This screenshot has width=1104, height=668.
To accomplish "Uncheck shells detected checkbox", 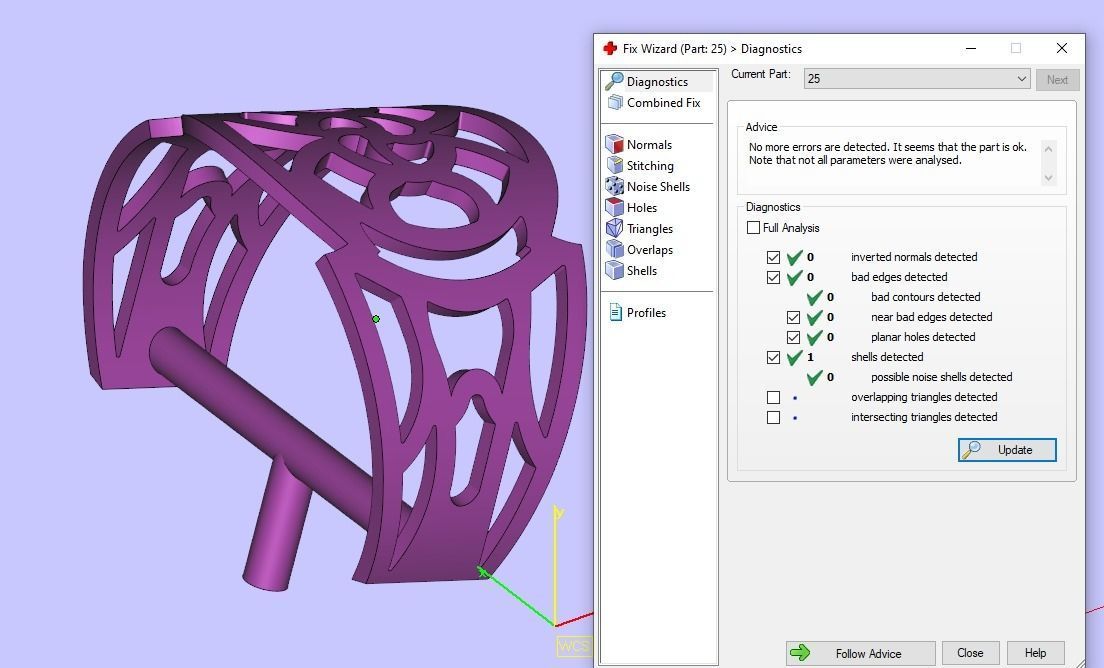I will tap(773, 358).
